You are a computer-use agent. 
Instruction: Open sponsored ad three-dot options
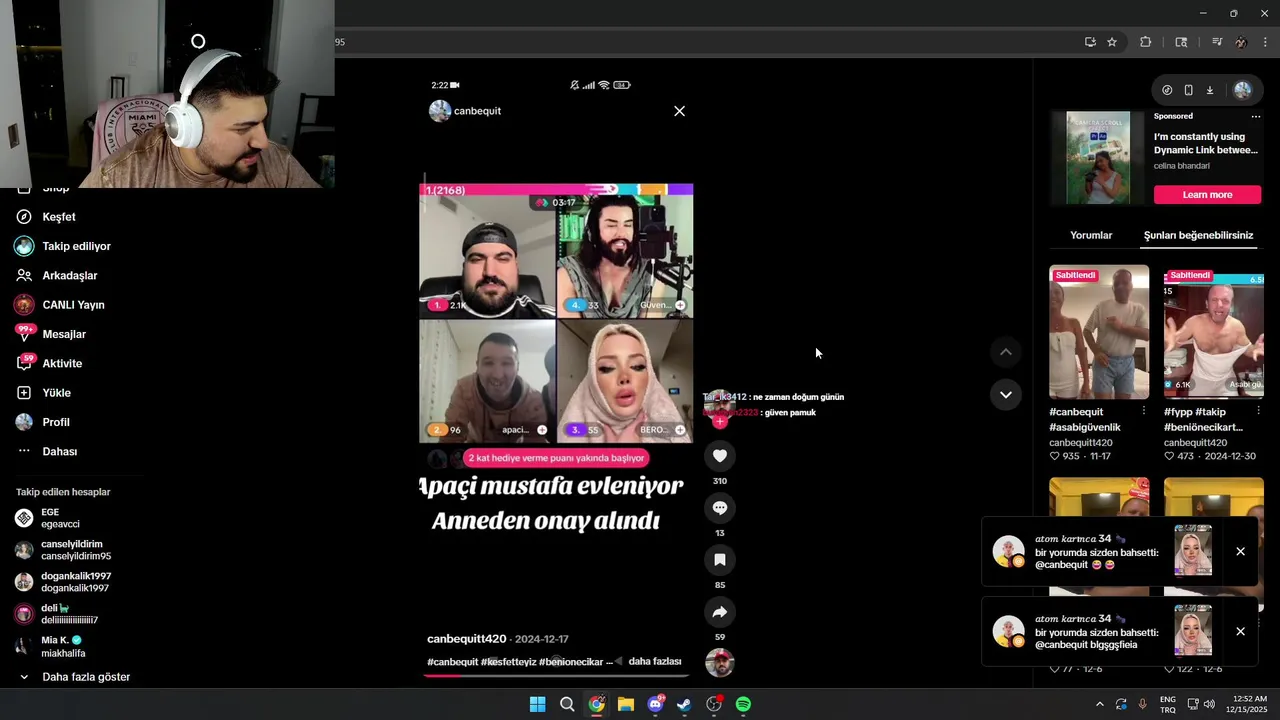pyautogui.click(x=1256, y=117)
